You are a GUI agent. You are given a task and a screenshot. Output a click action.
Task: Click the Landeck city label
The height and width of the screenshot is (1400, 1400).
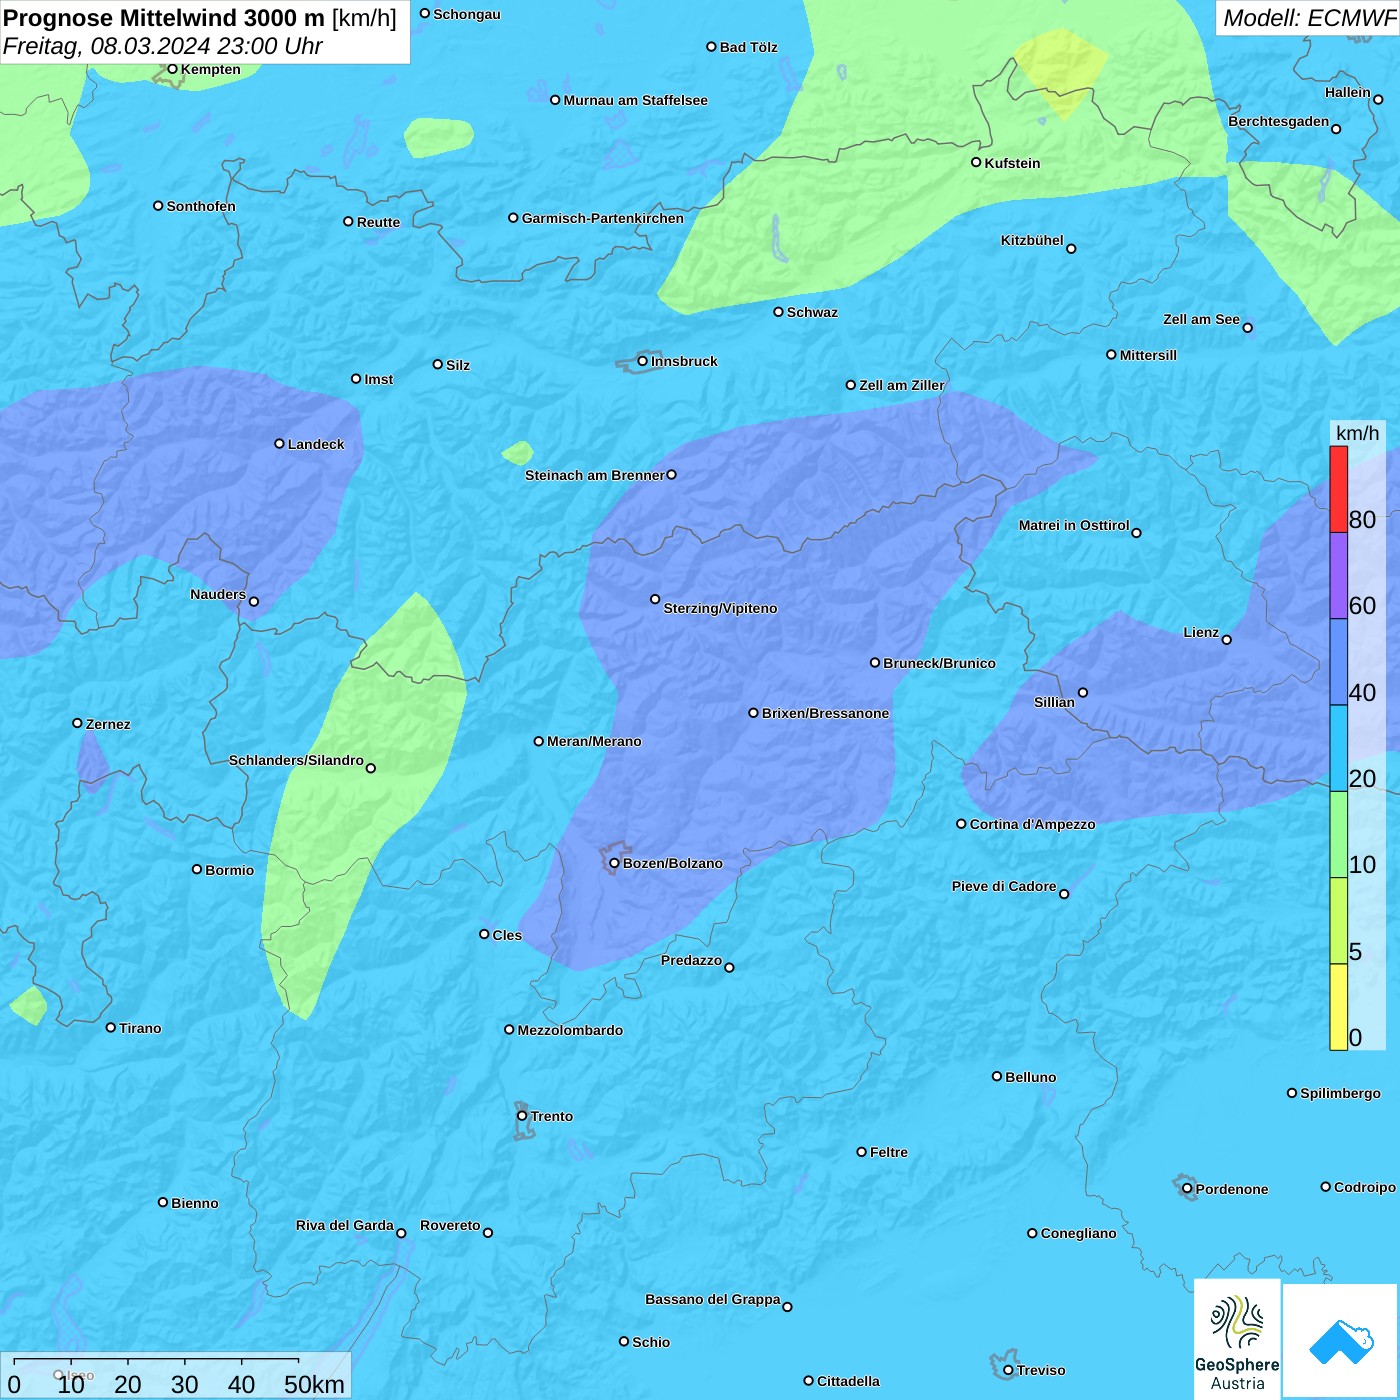point(316,444)
